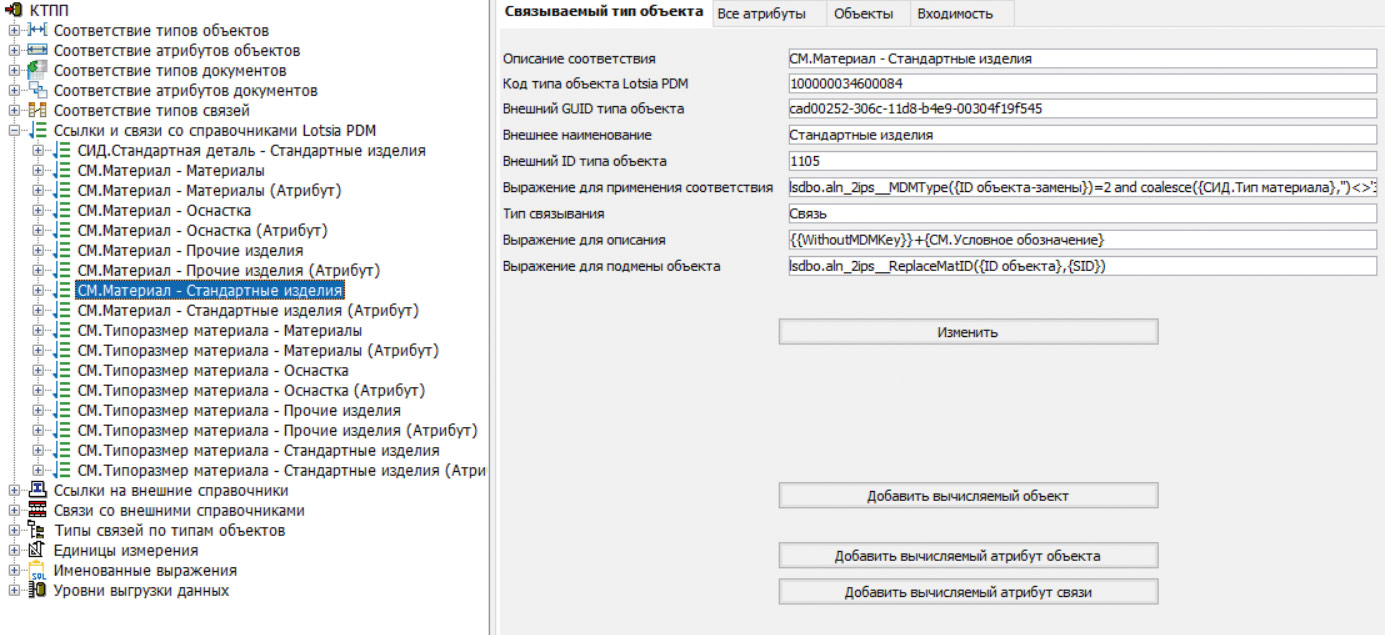
Task: Switch to the Все атрибуты tab
Action: [x=761, y=14]
